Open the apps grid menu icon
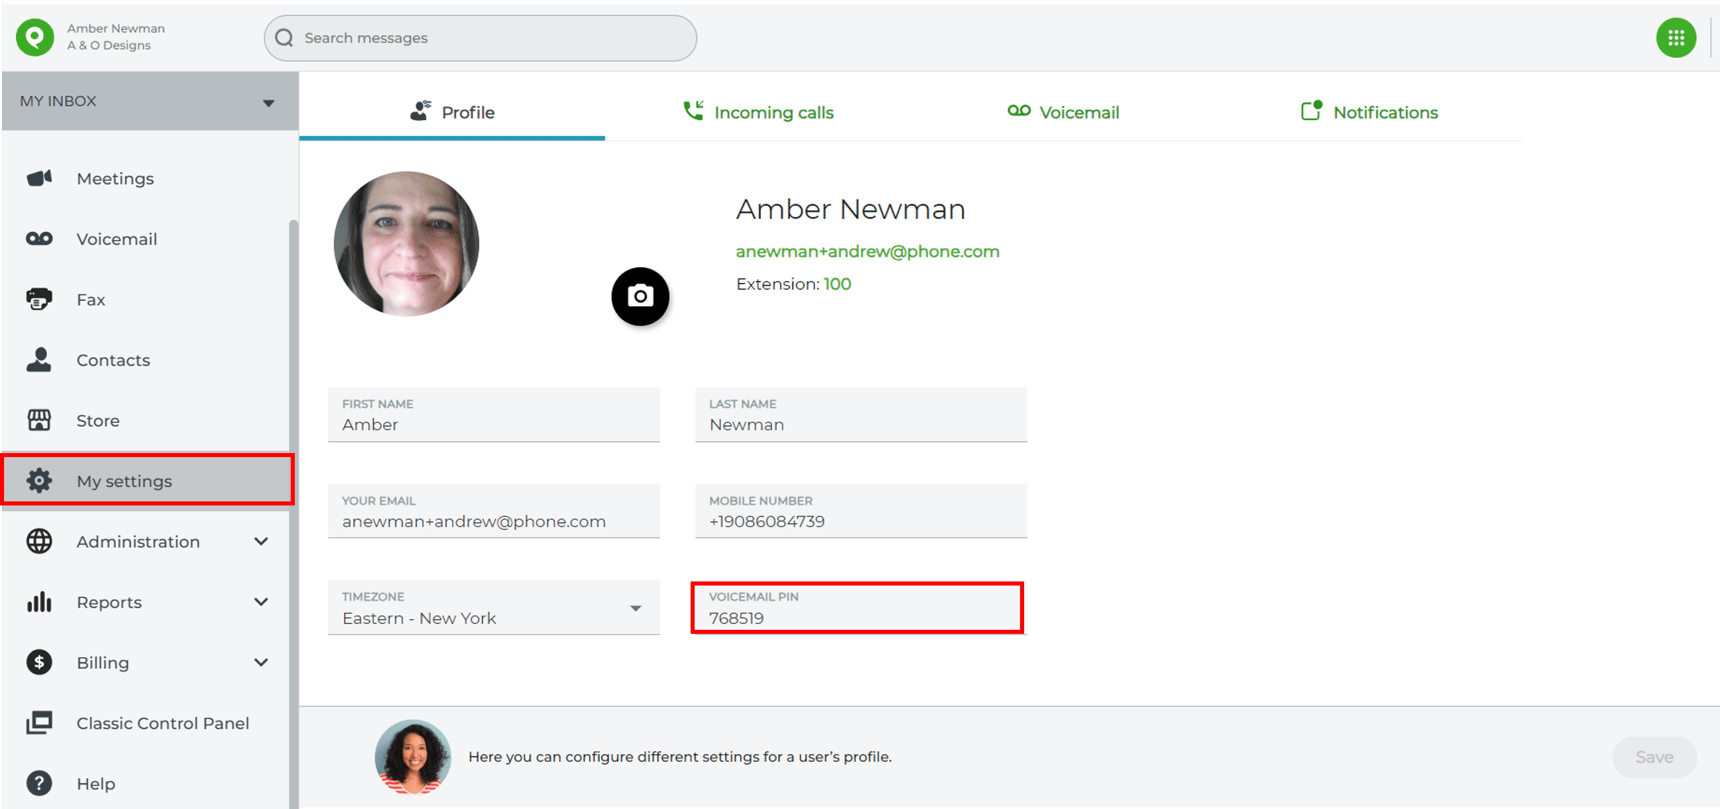 coord(1676,38)
